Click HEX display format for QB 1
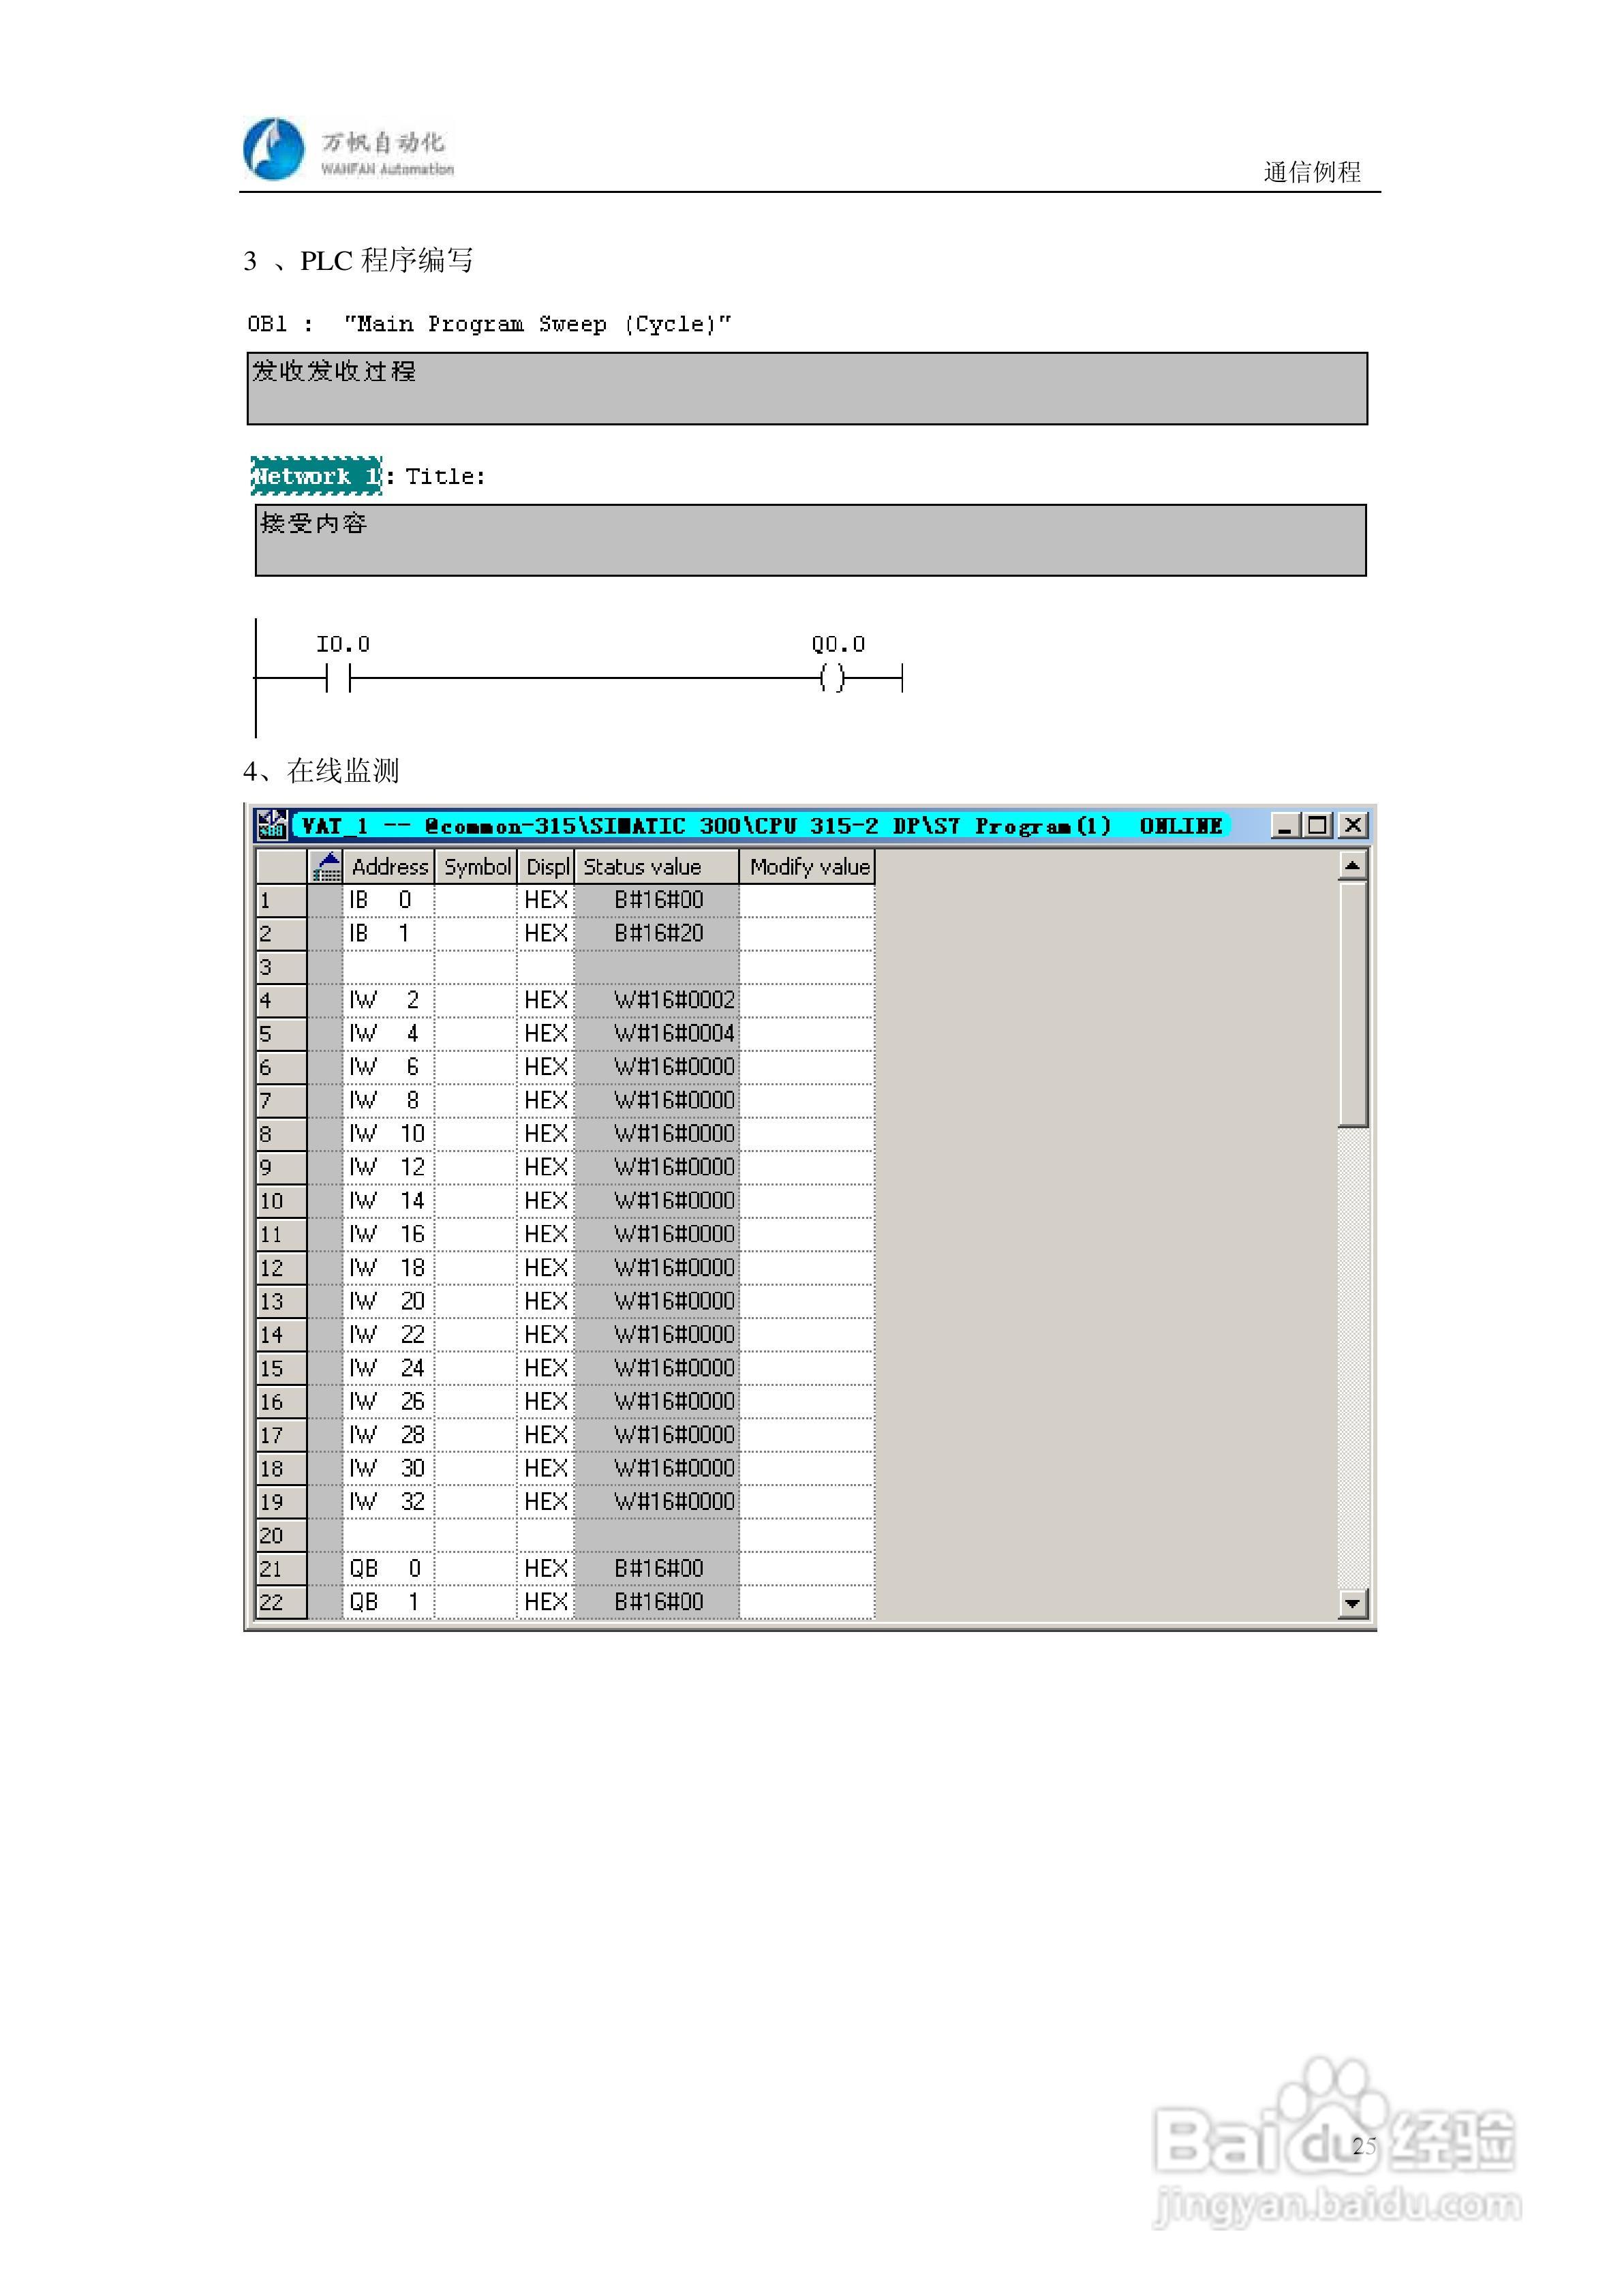The image size is (1622, 2296). click(546, 1603)
